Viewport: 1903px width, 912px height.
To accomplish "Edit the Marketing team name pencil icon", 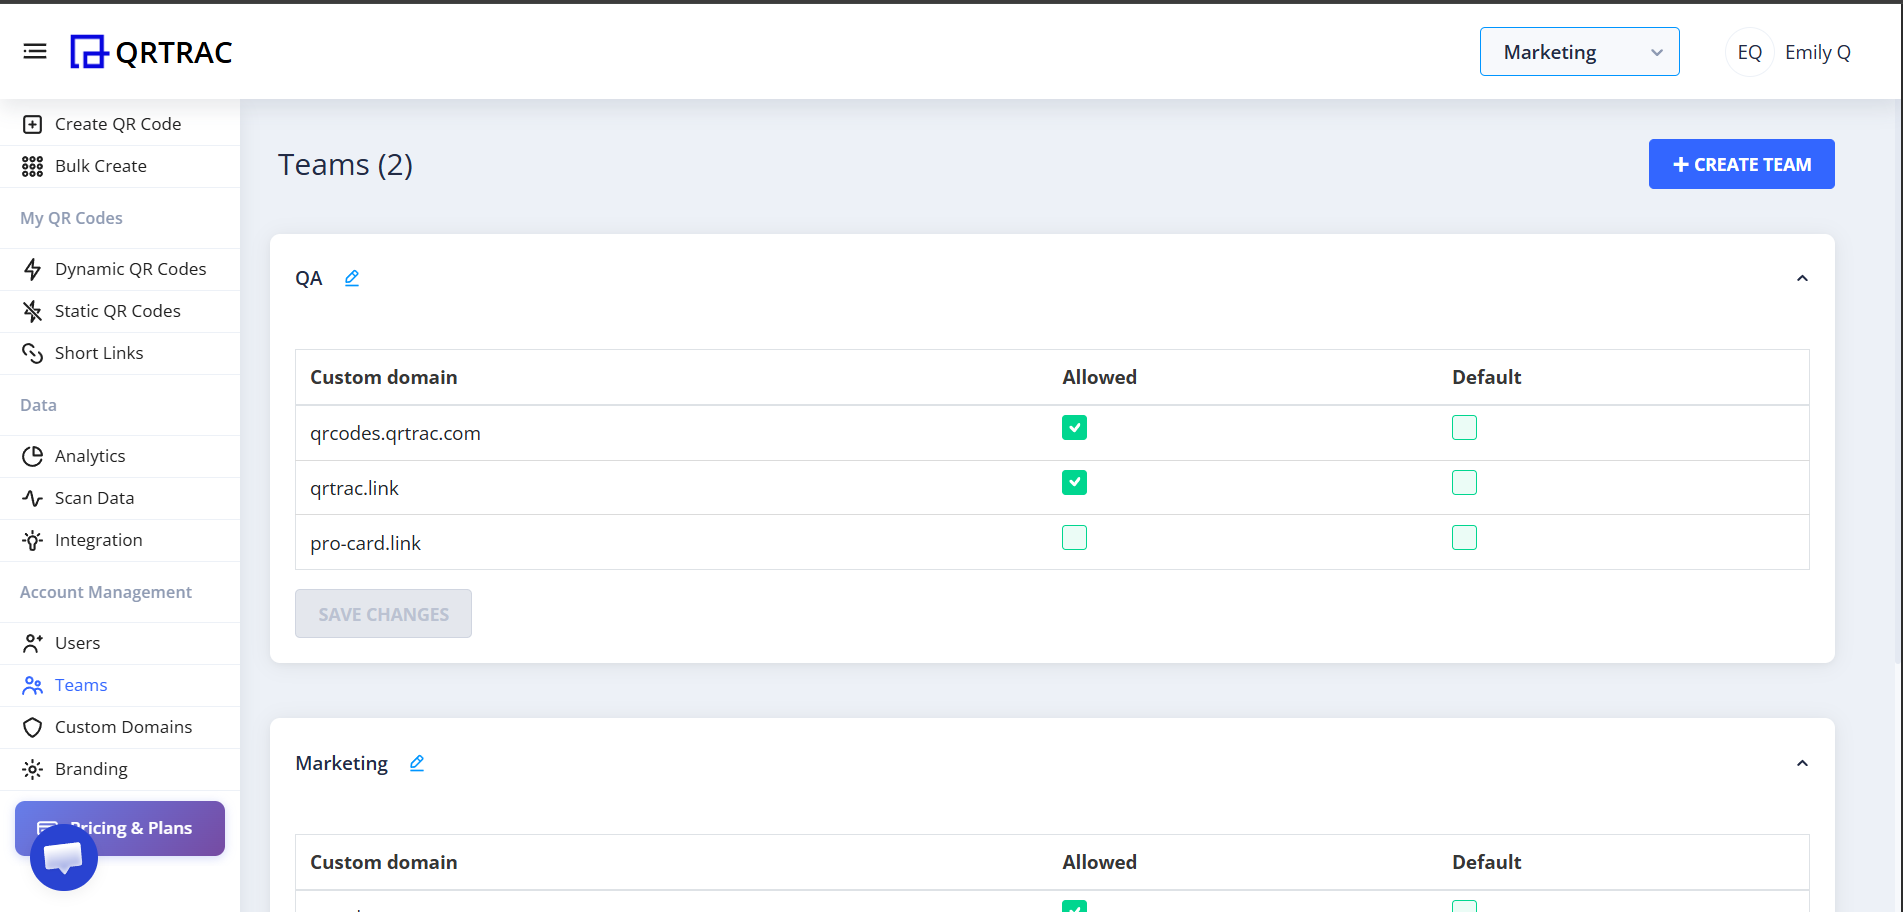I will point(417,763).
